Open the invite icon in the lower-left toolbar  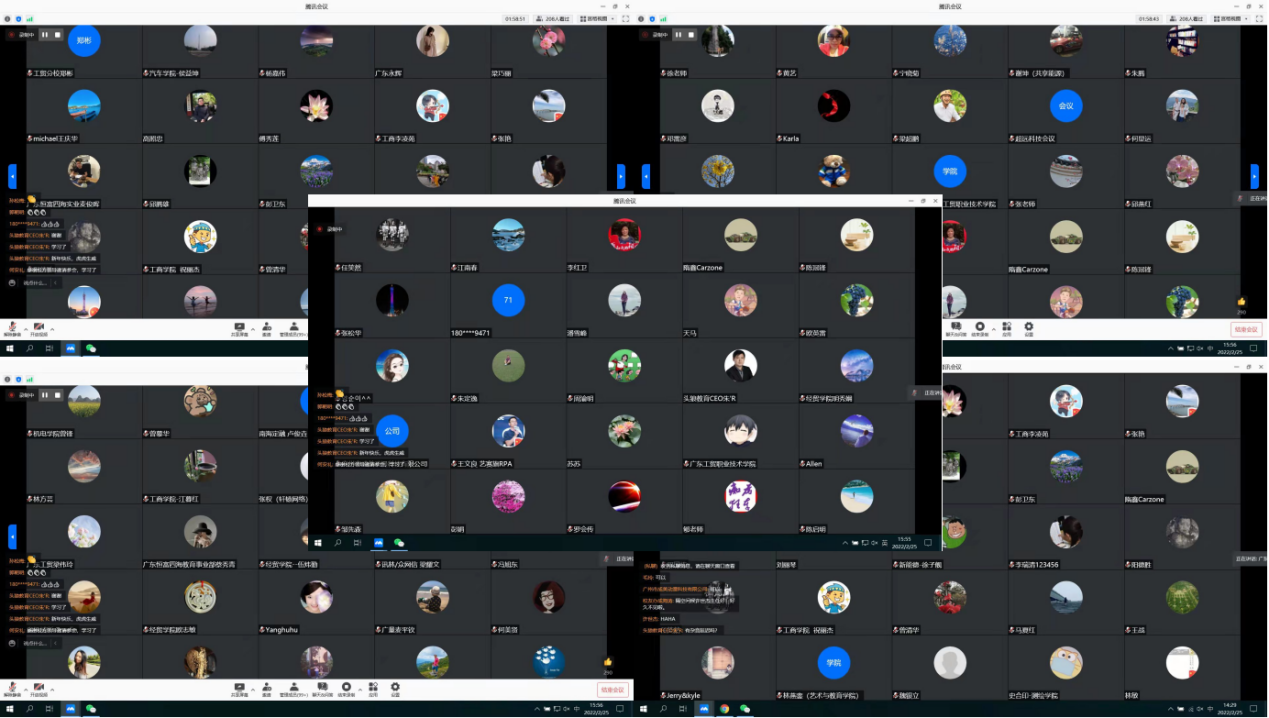[267, 688]
